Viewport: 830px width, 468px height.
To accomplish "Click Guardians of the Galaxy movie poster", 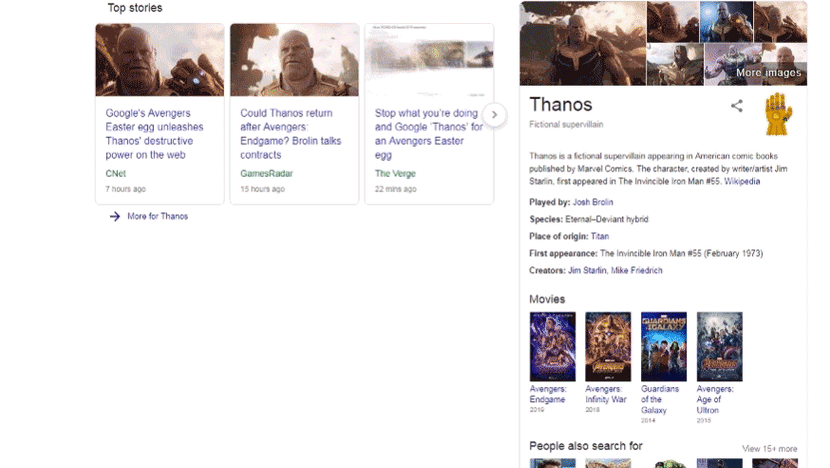I will pyautogui.click(x=663, y=346).
